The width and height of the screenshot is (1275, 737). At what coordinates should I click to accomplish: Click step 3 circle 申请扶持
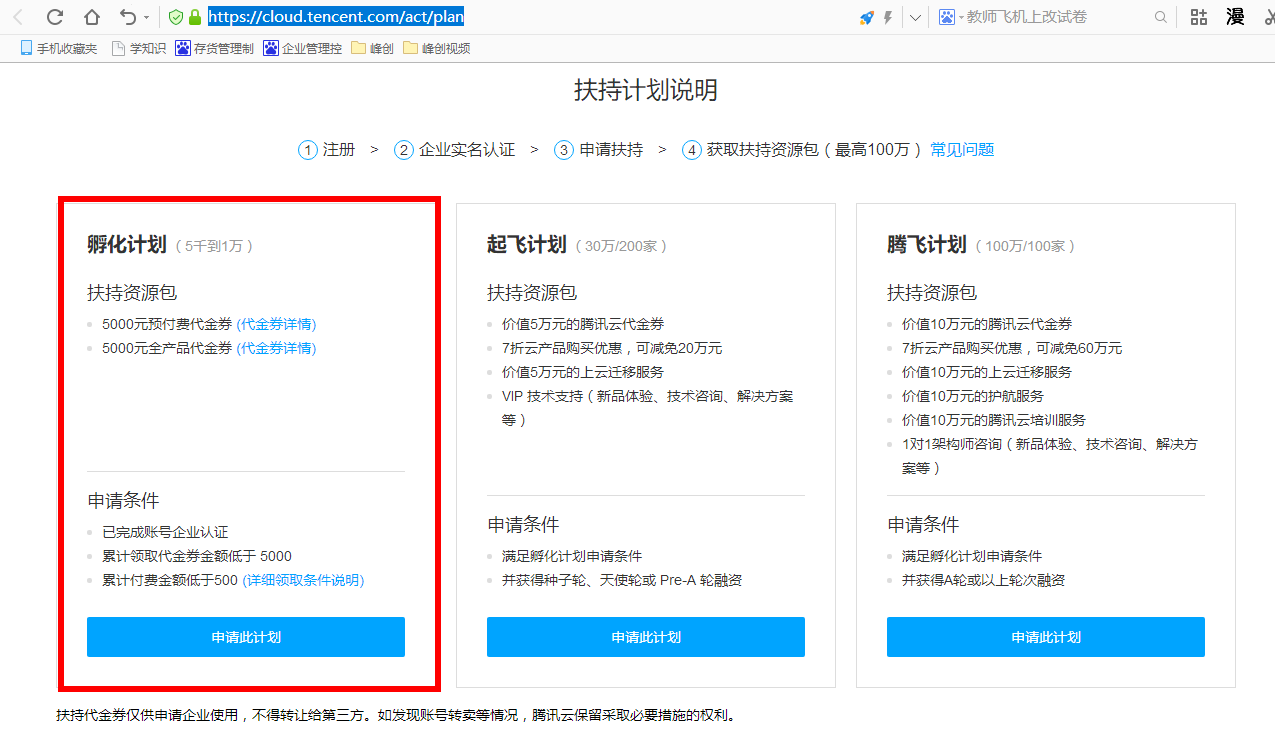click(564, 150)
